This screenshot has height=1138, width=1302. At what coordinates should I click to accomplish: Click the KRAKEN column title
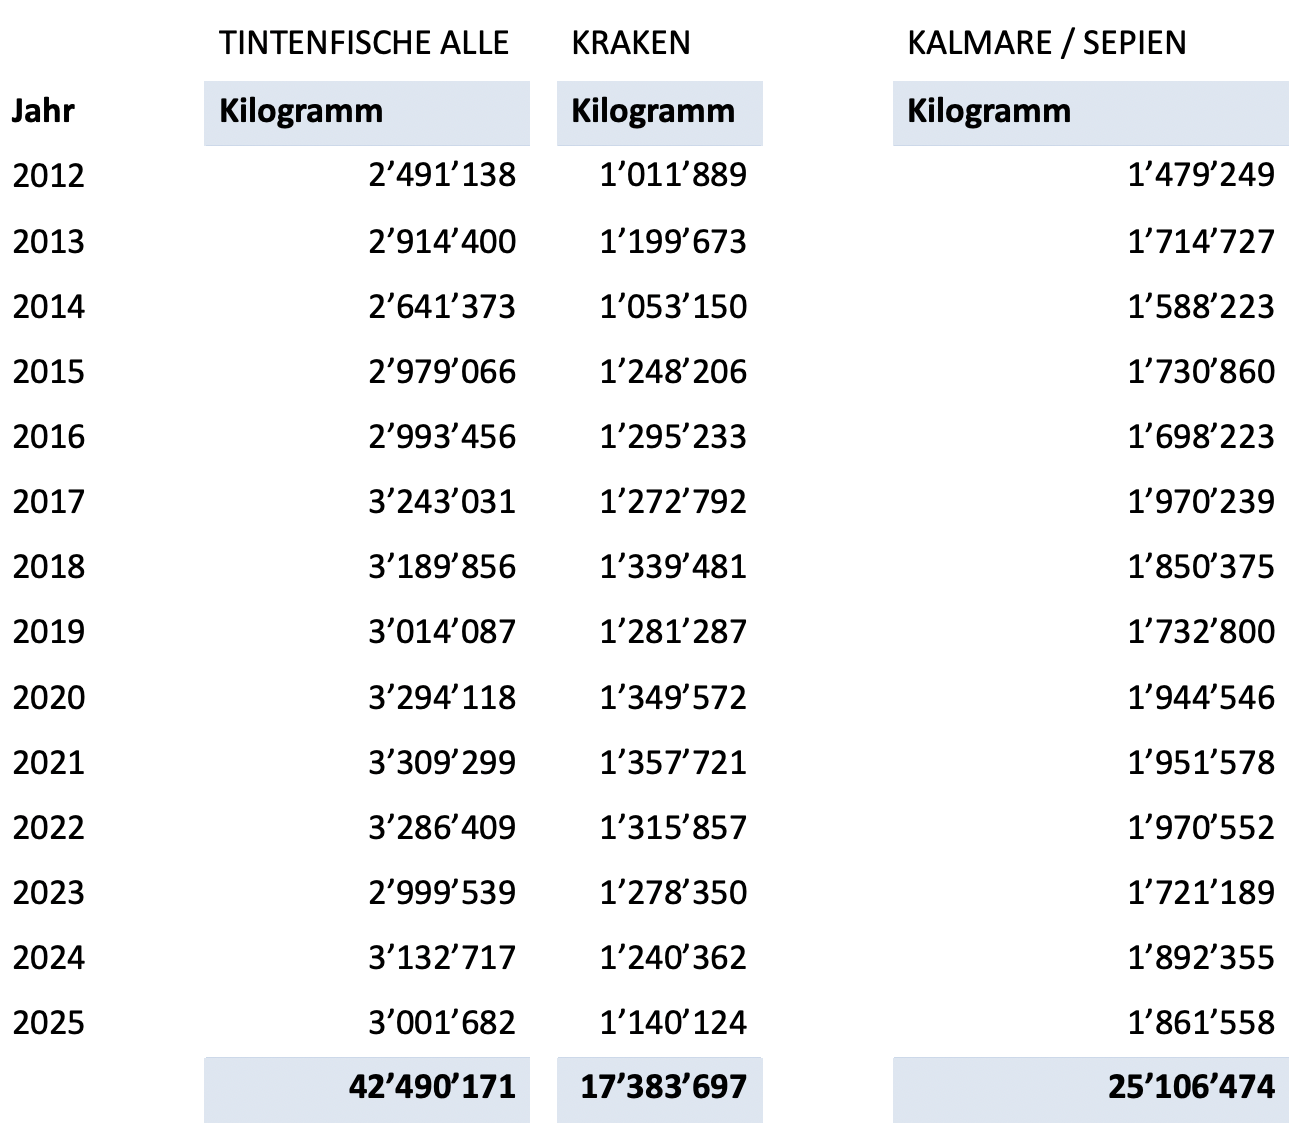tap(630, 43)
